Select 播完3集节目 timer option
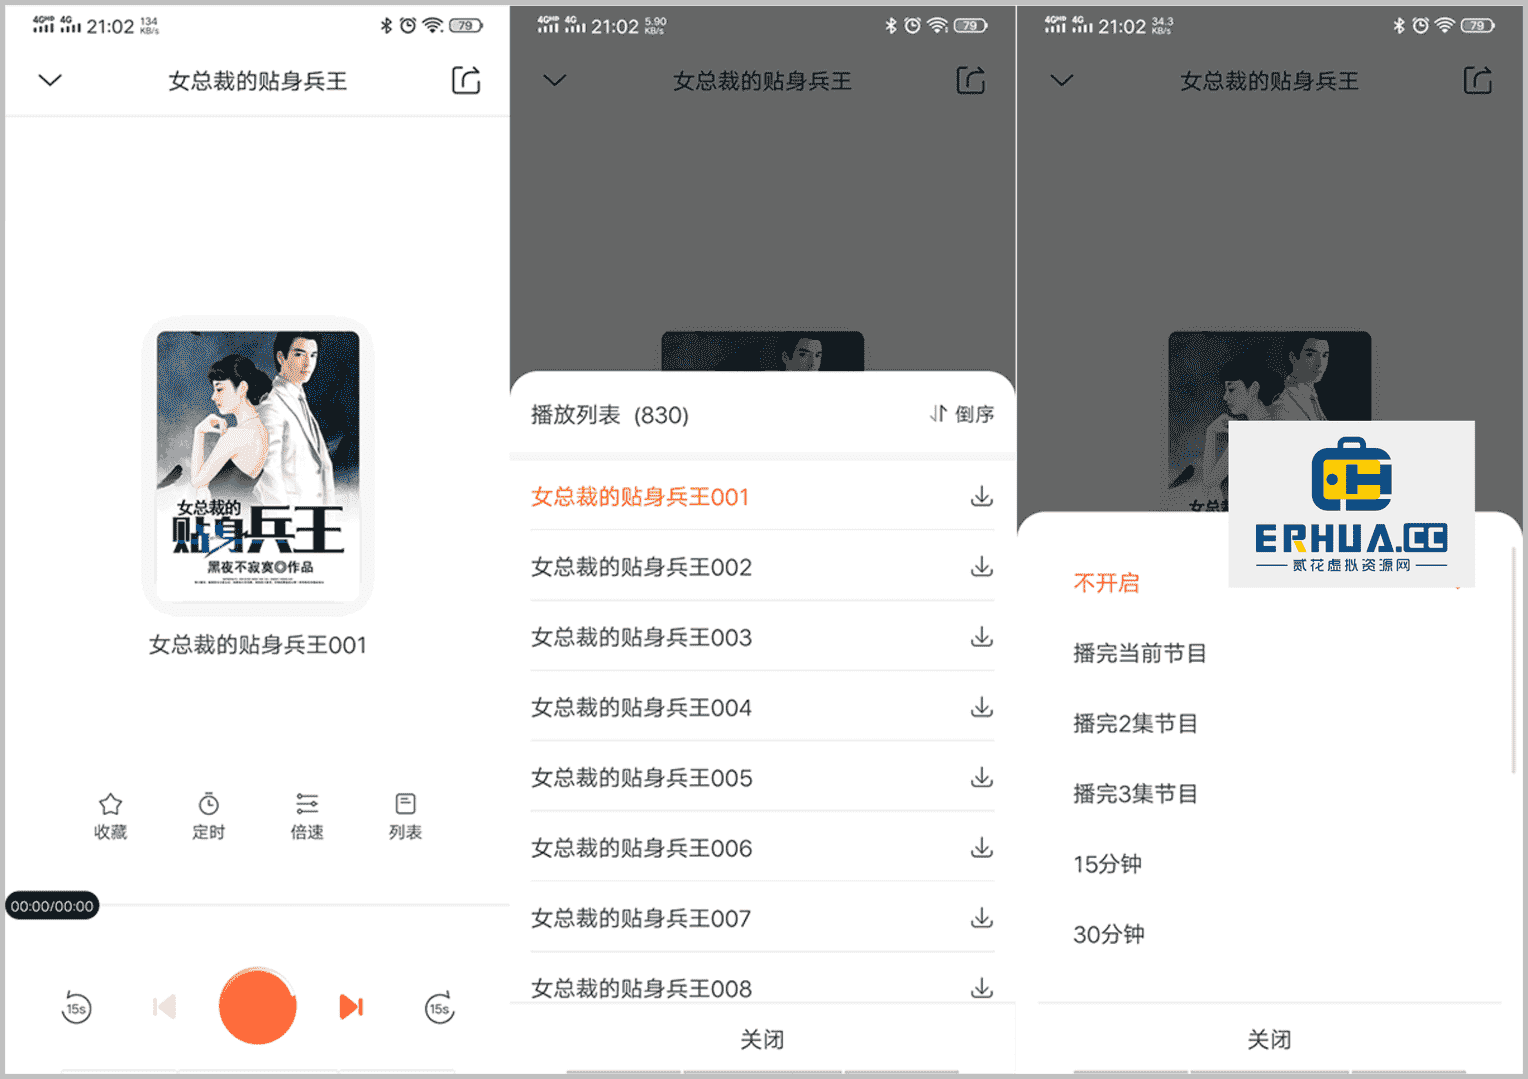 click(x=1135, y=794)
